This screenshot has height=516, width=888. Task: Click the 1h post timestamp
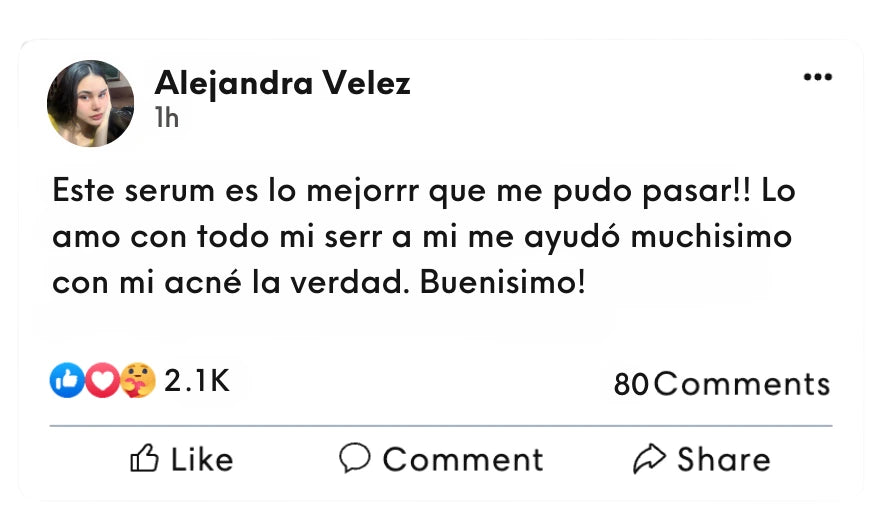167,118
